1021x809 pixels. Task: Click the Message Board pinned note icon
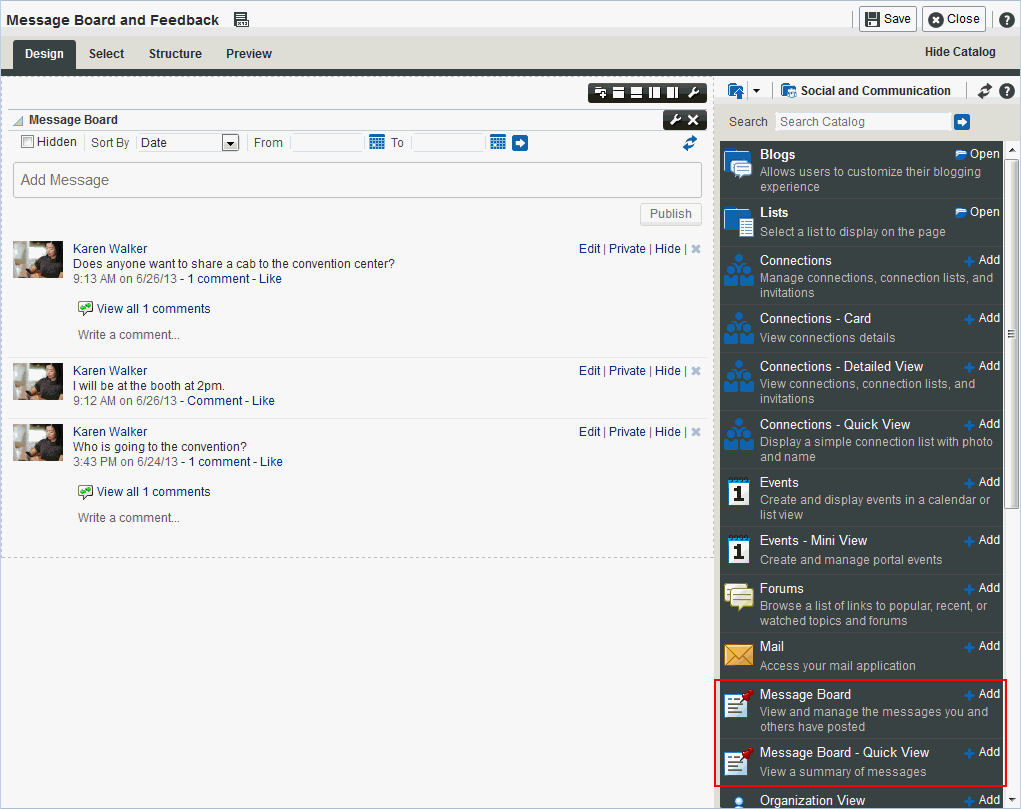click(x=738, y=703)
